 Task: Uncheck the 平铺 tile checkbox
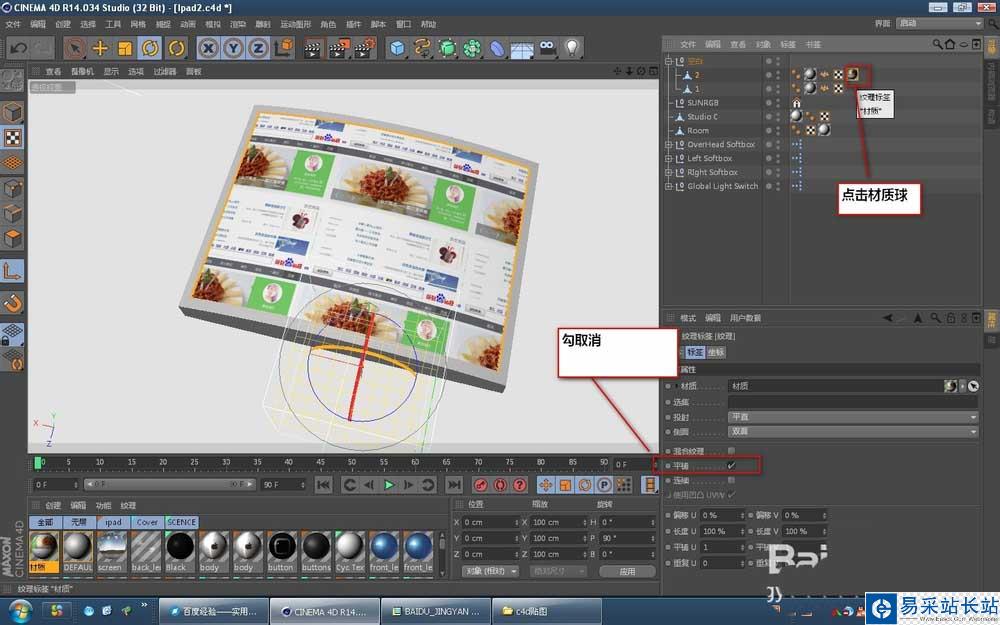click(x=732, y=466)
